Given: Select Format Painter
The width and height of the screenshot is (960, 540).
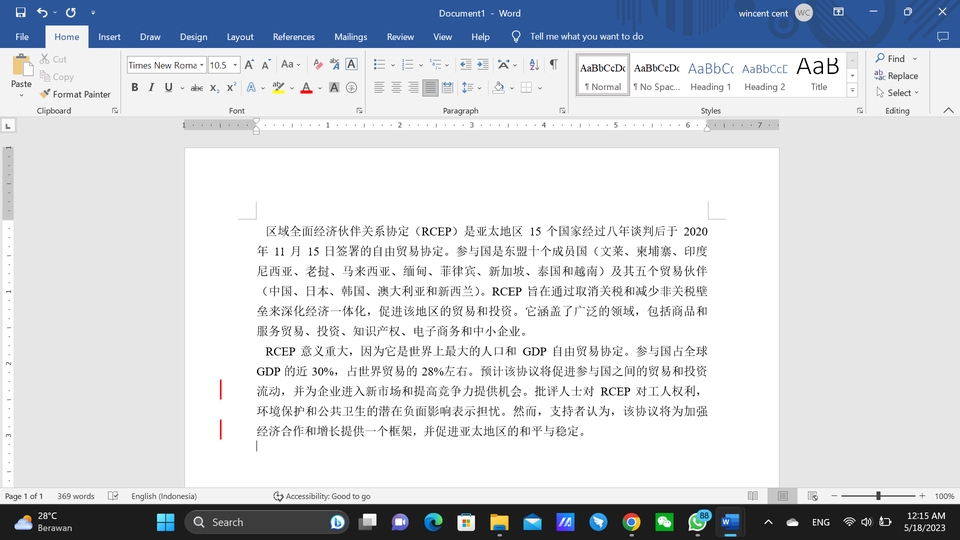Looking at the screenshot, I should point(75,94).
